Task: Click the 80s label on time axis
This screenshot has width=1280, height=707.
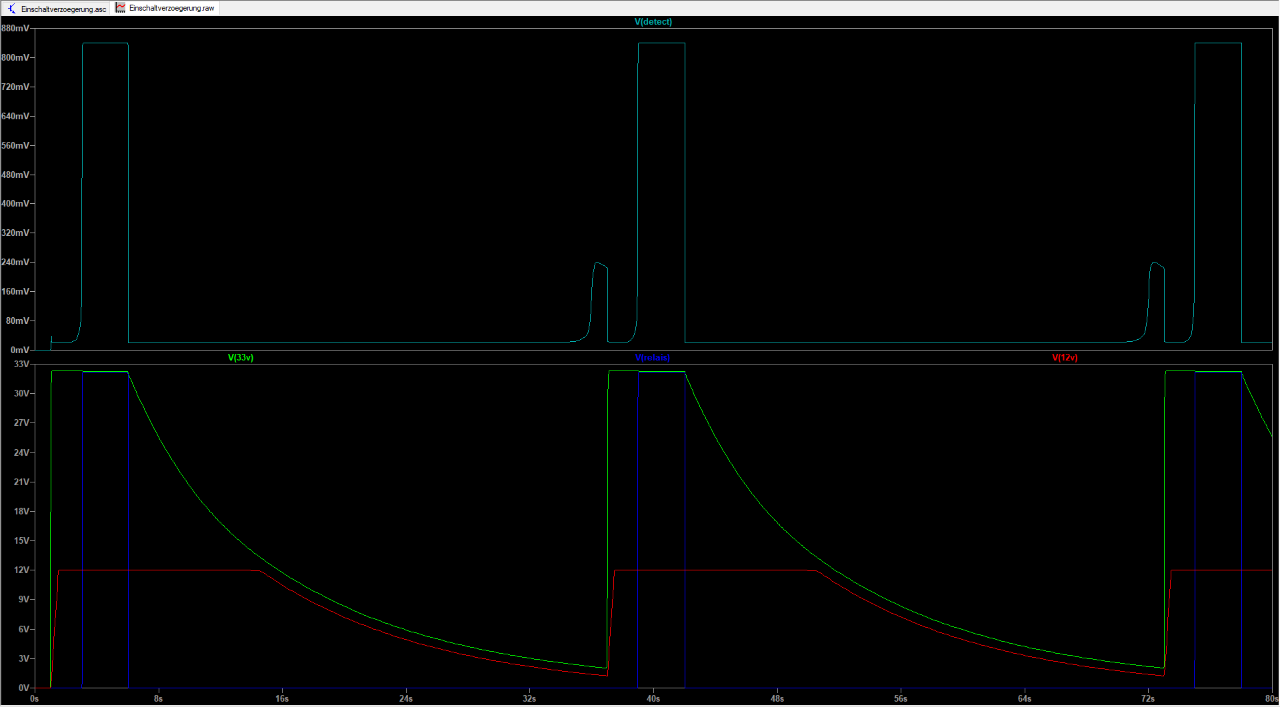Action: click(1269, 698)
